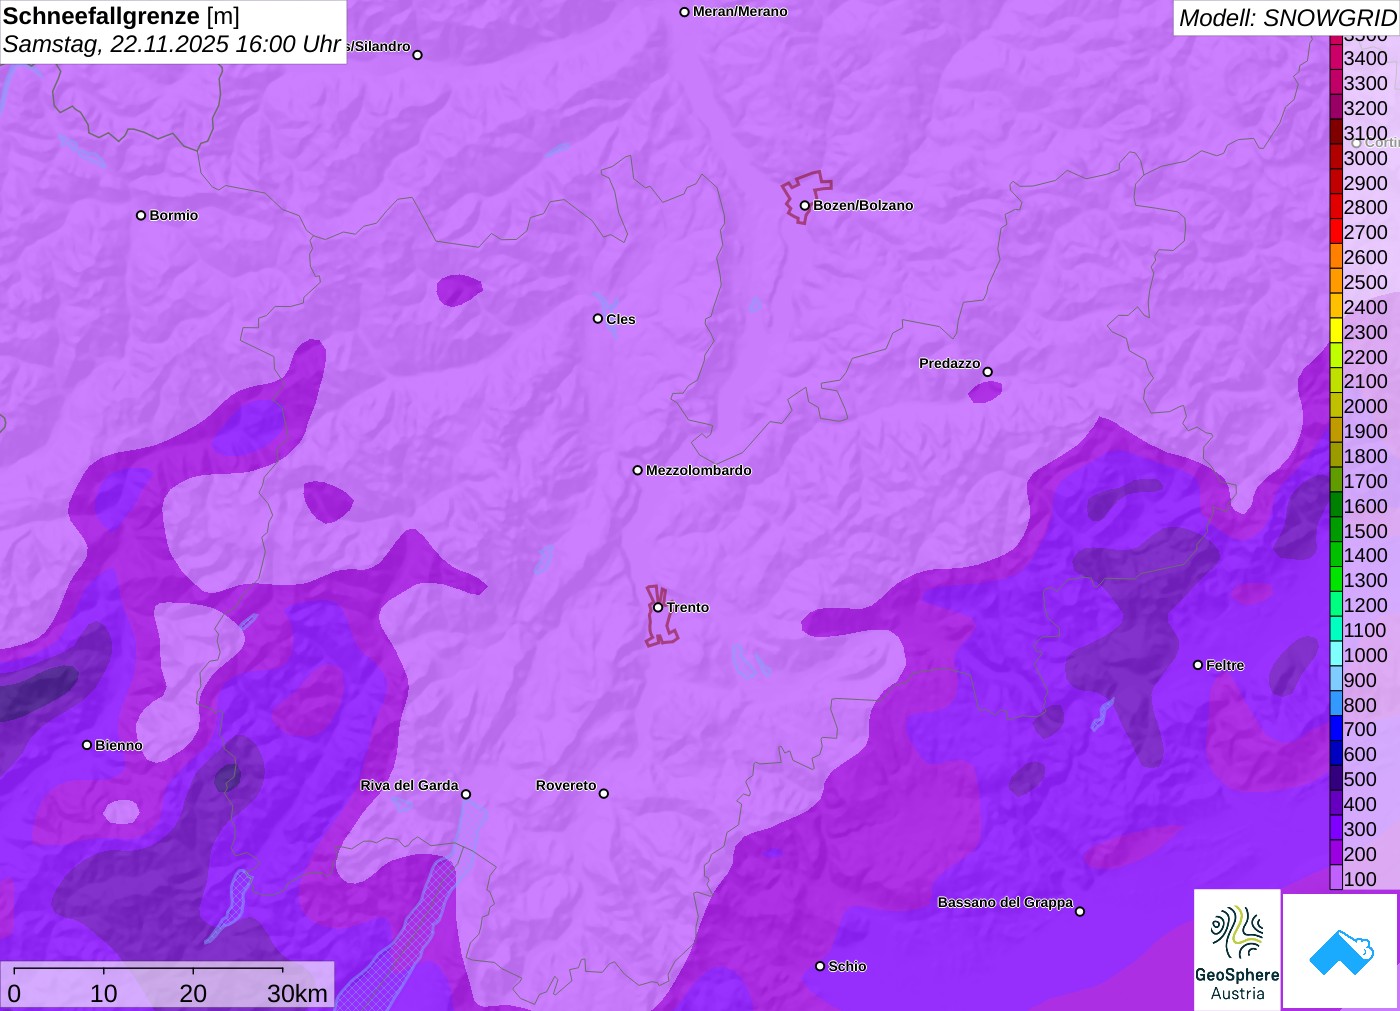This screenshot has width=1400, height=1011.
Task: Click the "10" scale bar label
Action: click(104, 993)
